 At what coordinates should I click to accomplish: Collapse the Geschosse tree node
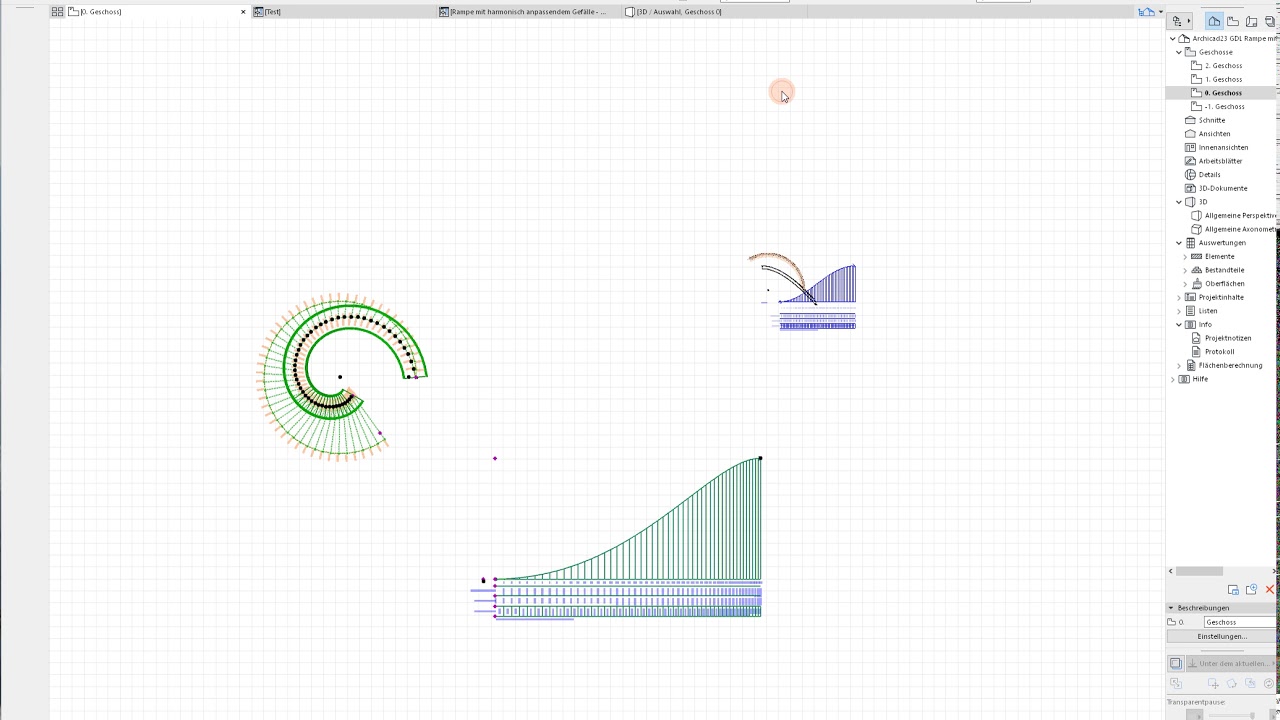(x=1179, y=52)
